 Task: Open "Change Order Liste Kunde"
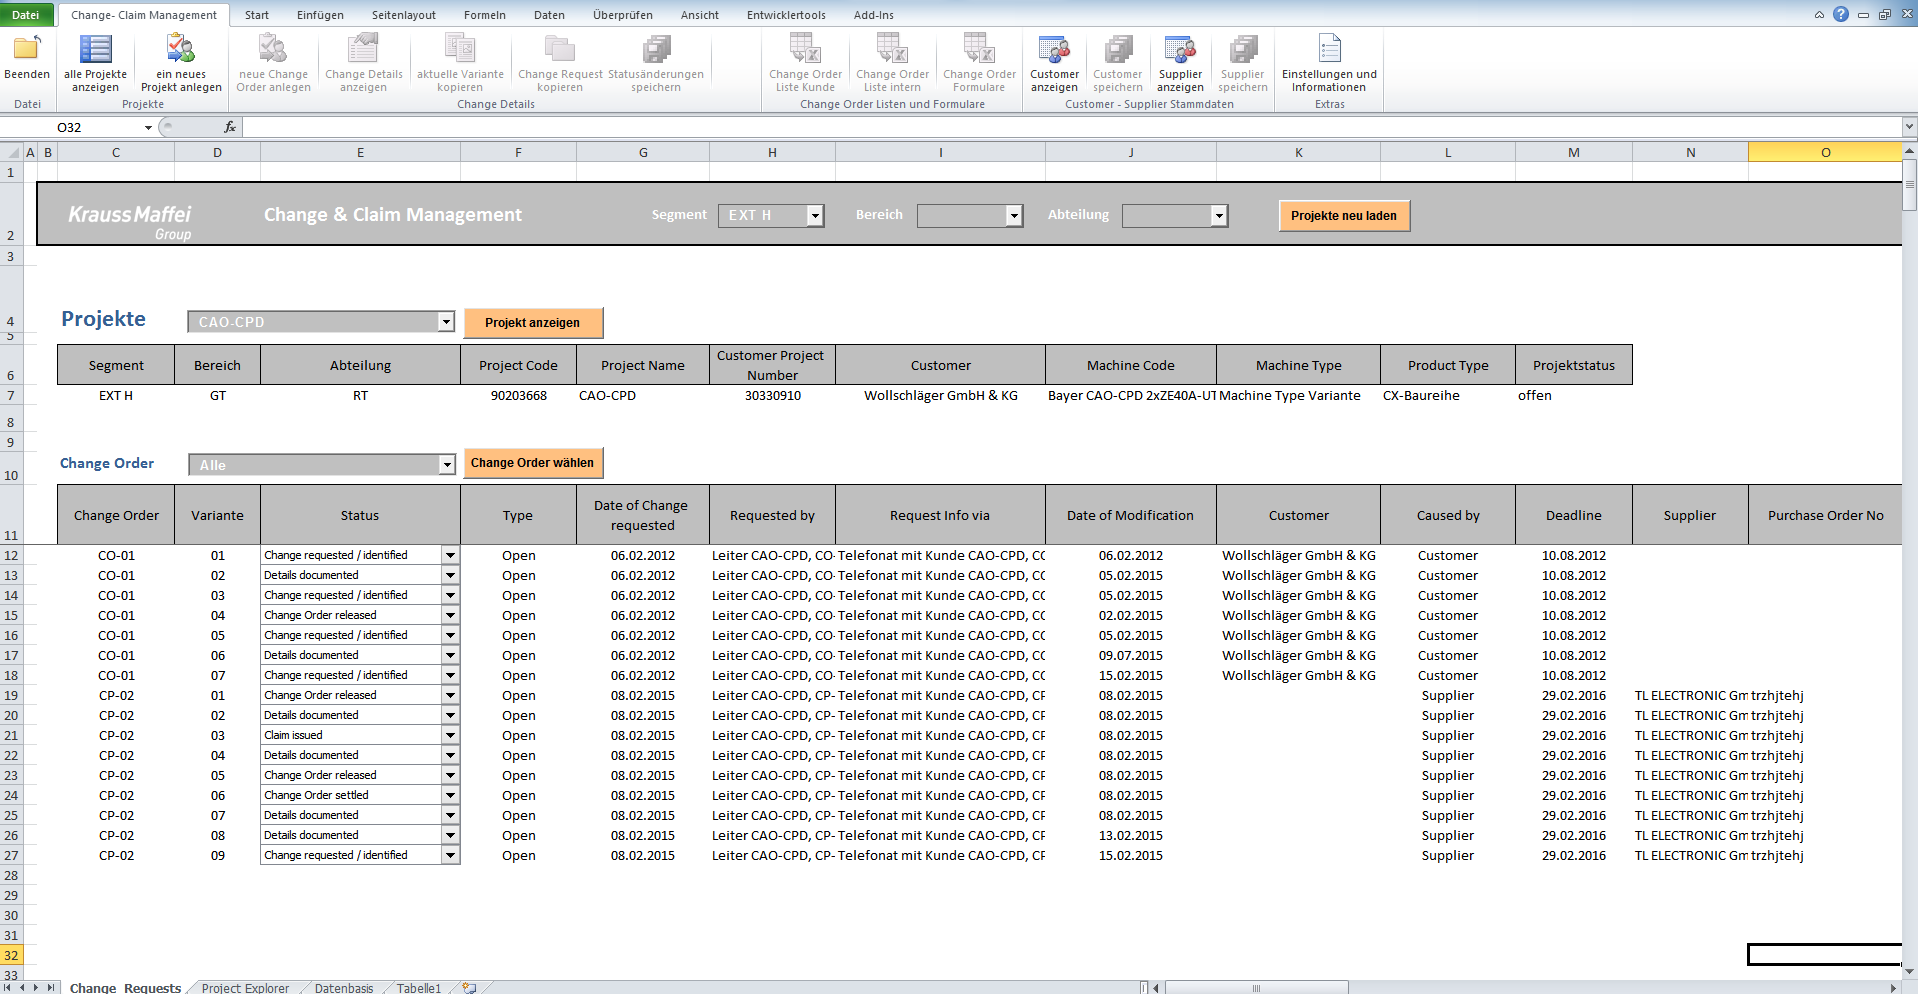(804, 62)
